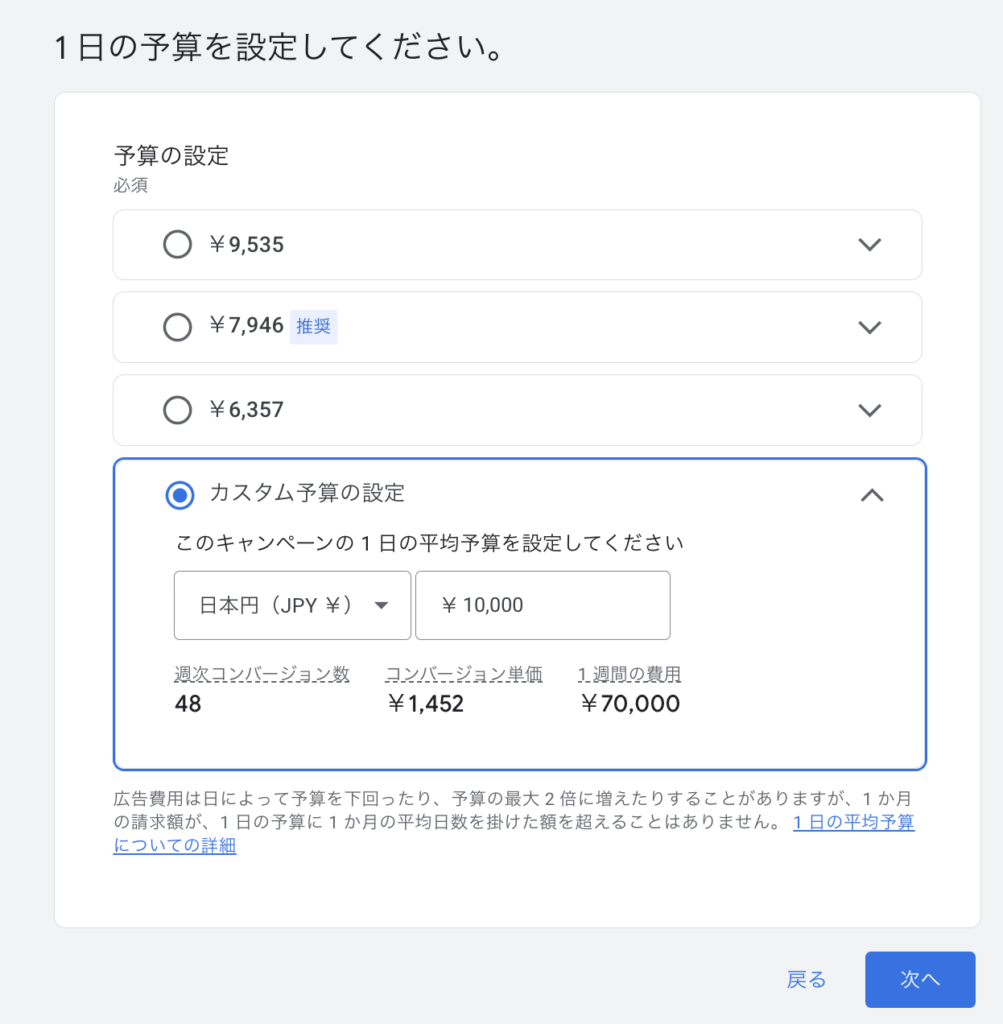The width and height of the screenshot is (1003, 1024).
Task: Click the ¥70,000 weekly cost value
Action: pyautogui.click(x=630, y=704)
